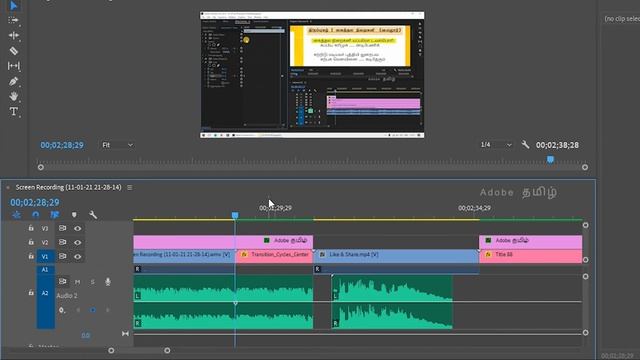Screen dimensions: 640x360
Task: Select Screen Recording (11-01-21 21-28-14) sequence tab
Action: point(69,187)
